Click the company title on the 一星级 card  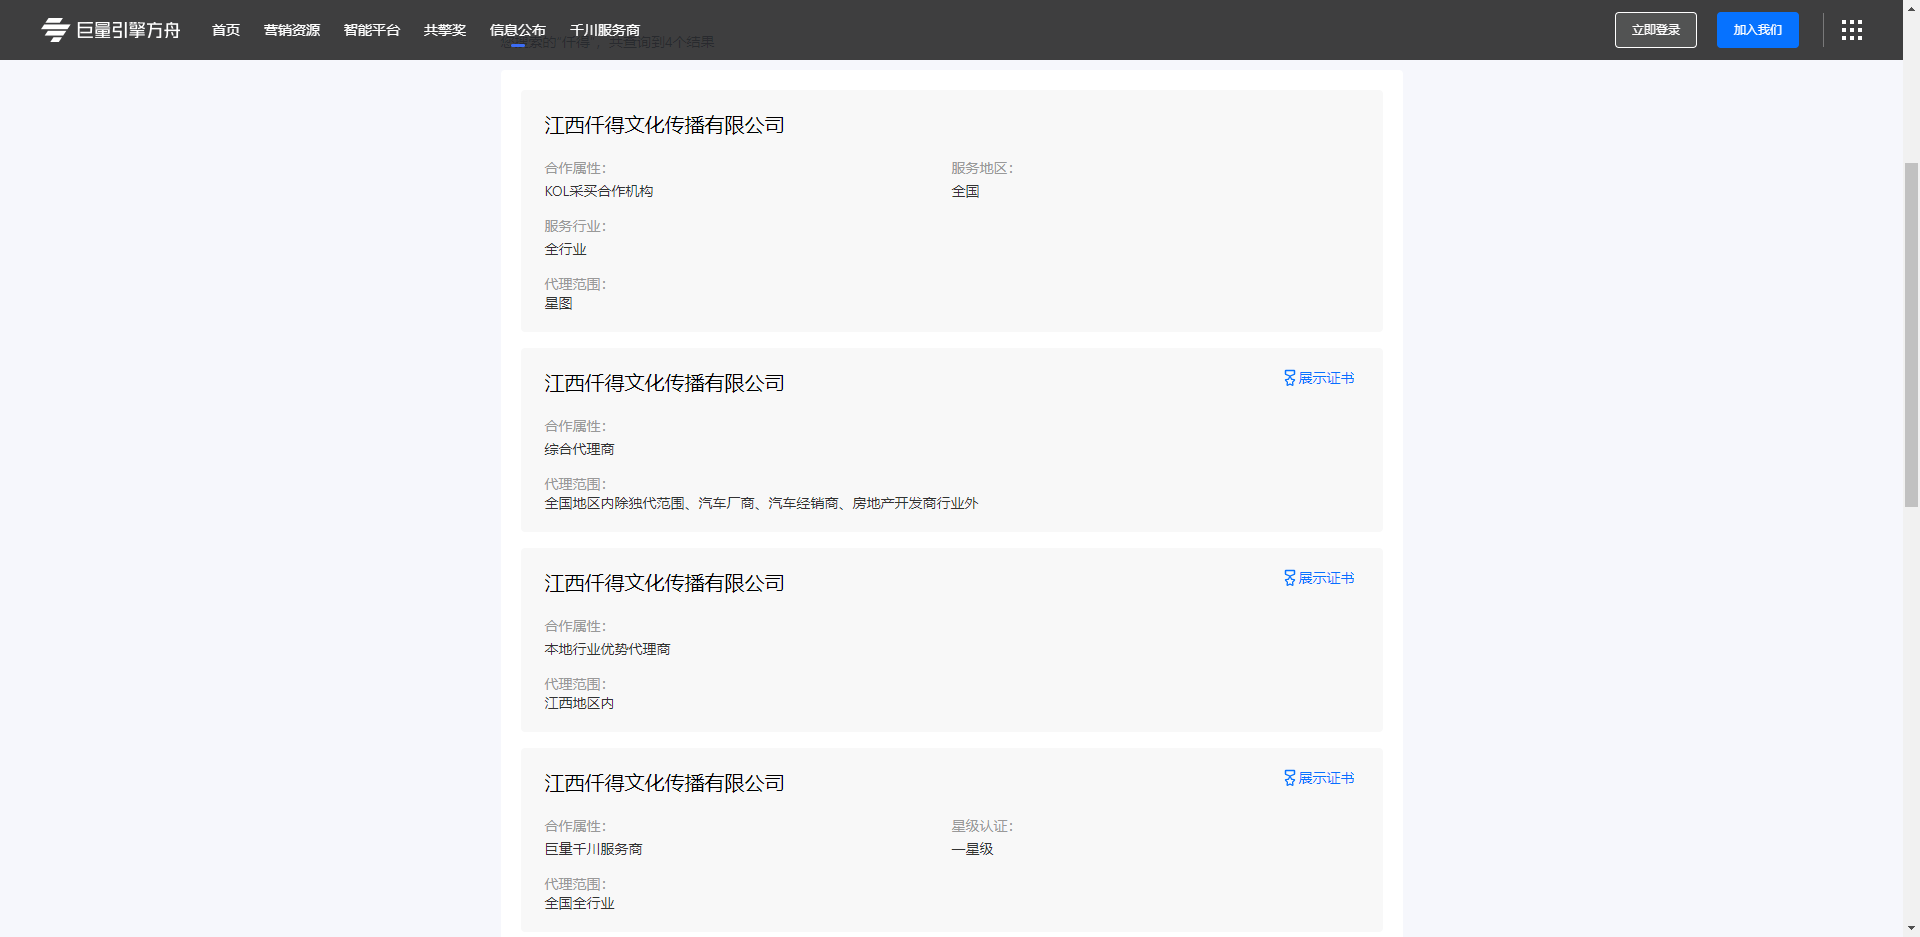tap(664, 783)
